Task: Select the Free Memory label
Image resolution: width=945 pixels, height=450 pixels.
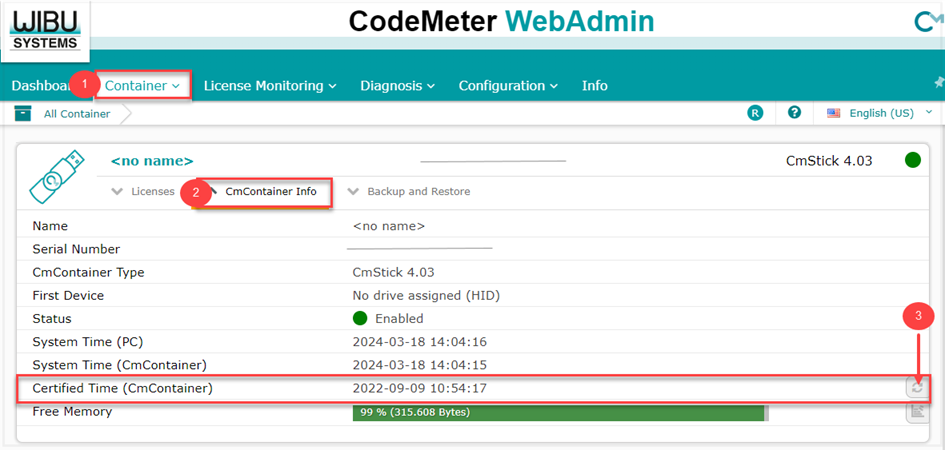Action: [x=72, y=411]
